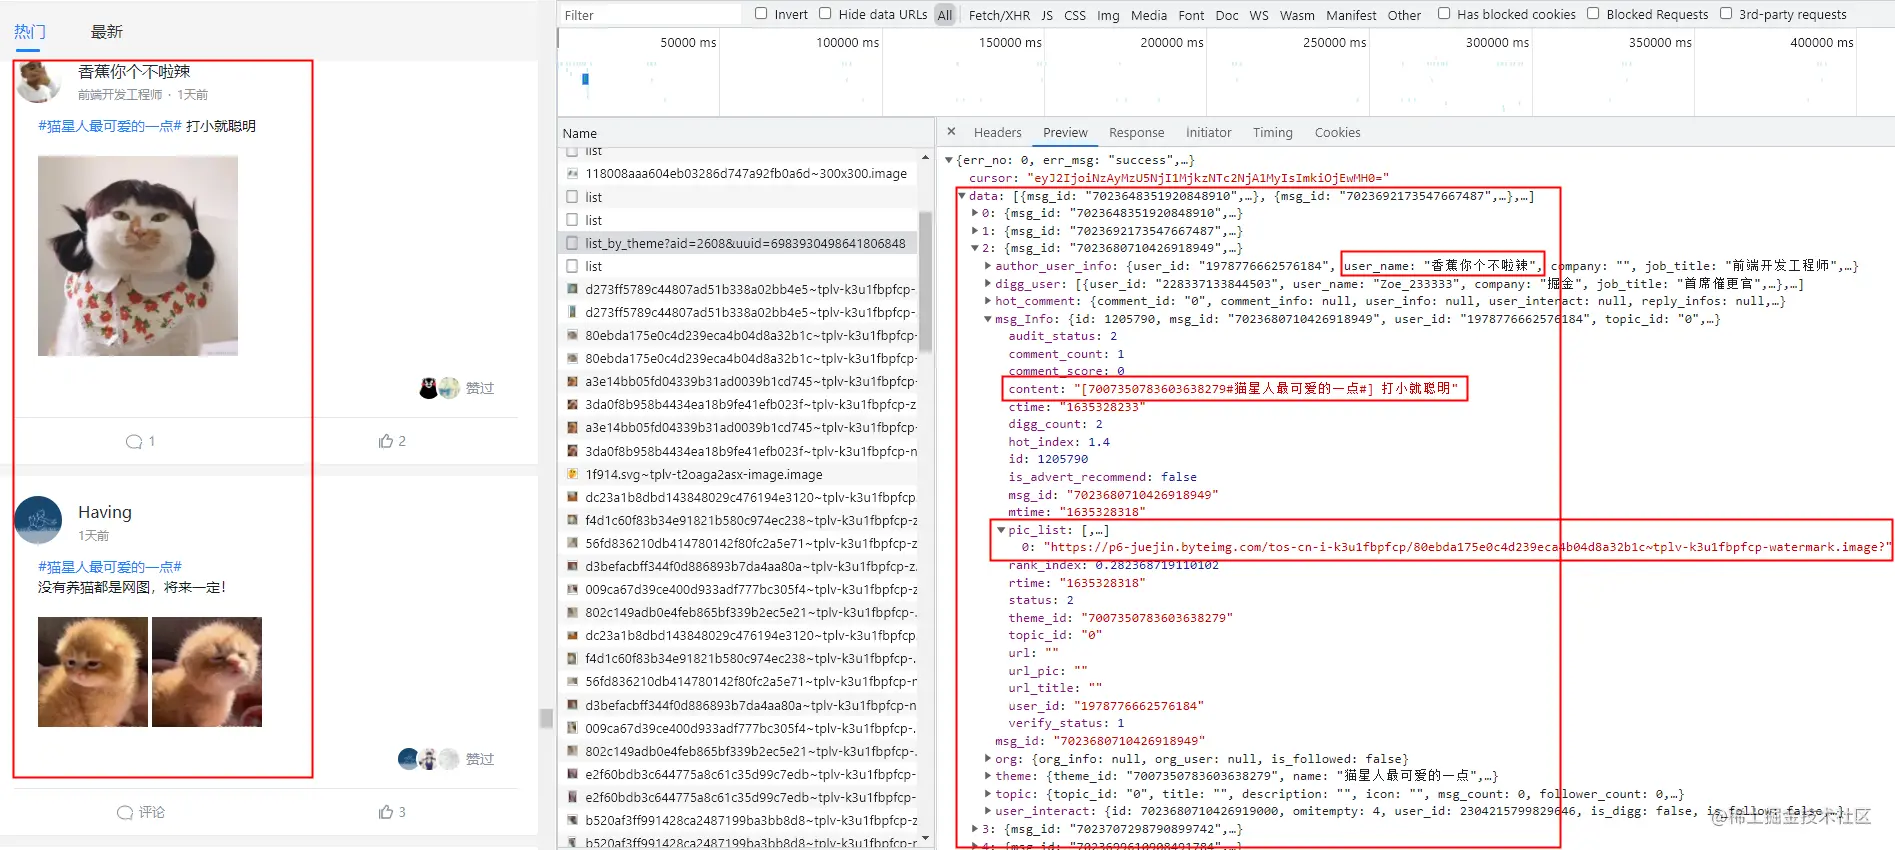Open first orange kitten photo

click(93, 672)
